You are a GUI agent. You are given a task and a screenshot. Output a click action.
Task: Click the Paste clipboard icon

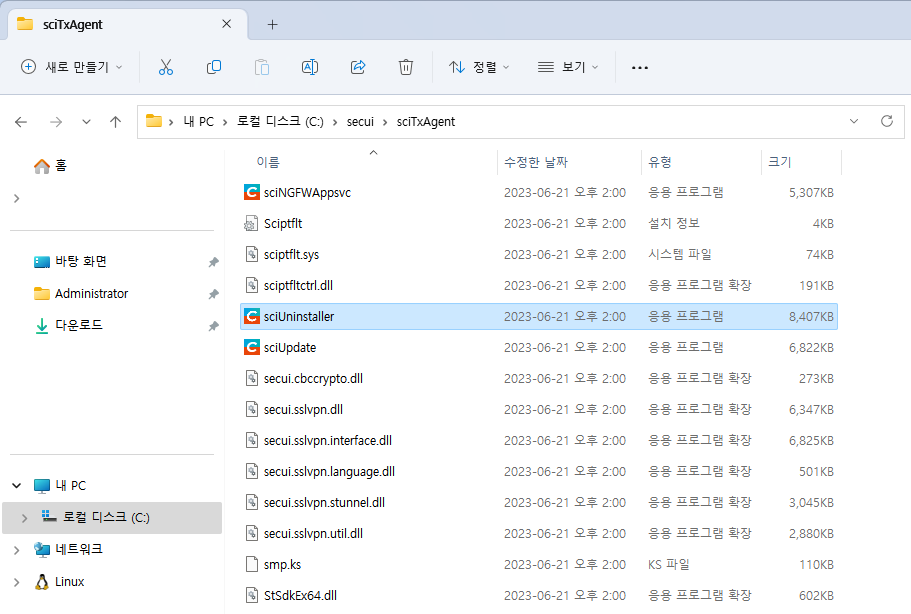[x=262, y=67]
